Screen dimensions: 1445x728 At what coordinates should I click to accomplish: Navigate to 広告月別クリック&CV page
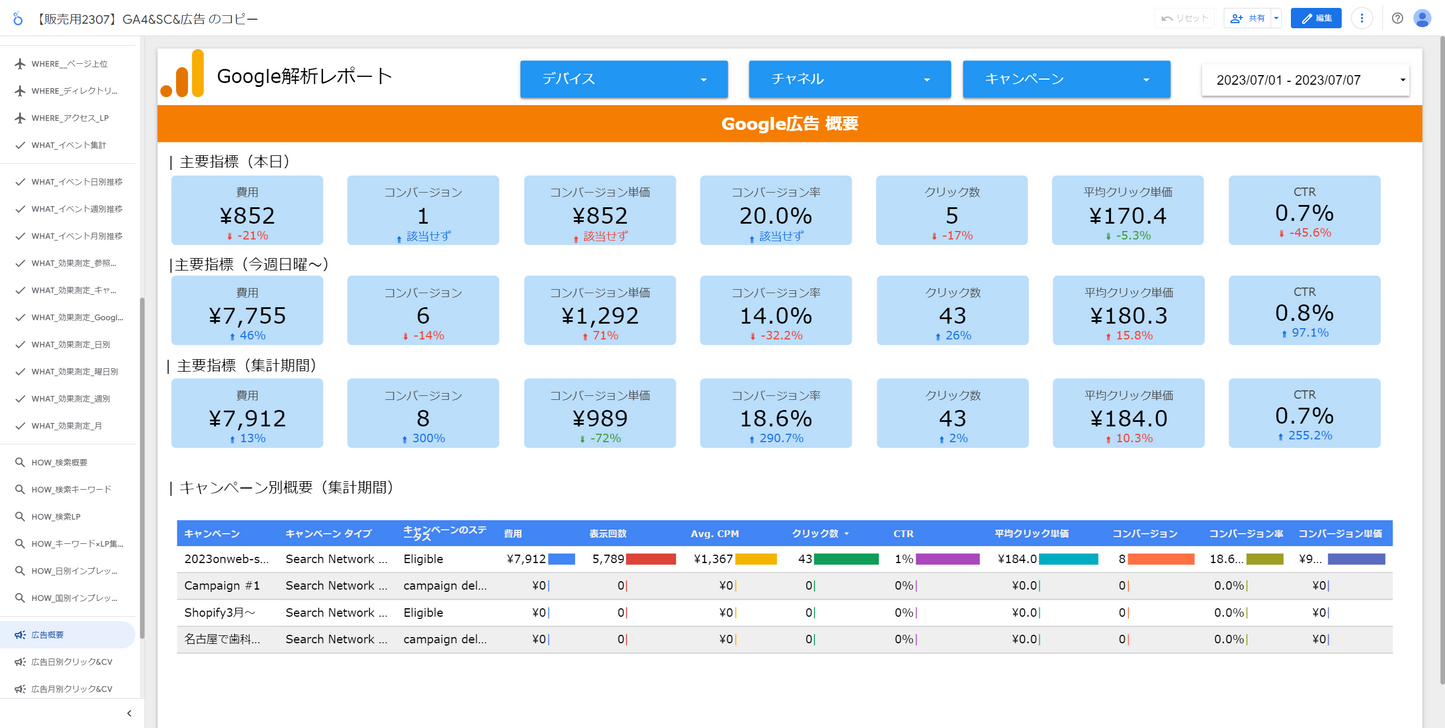point(71,689)
